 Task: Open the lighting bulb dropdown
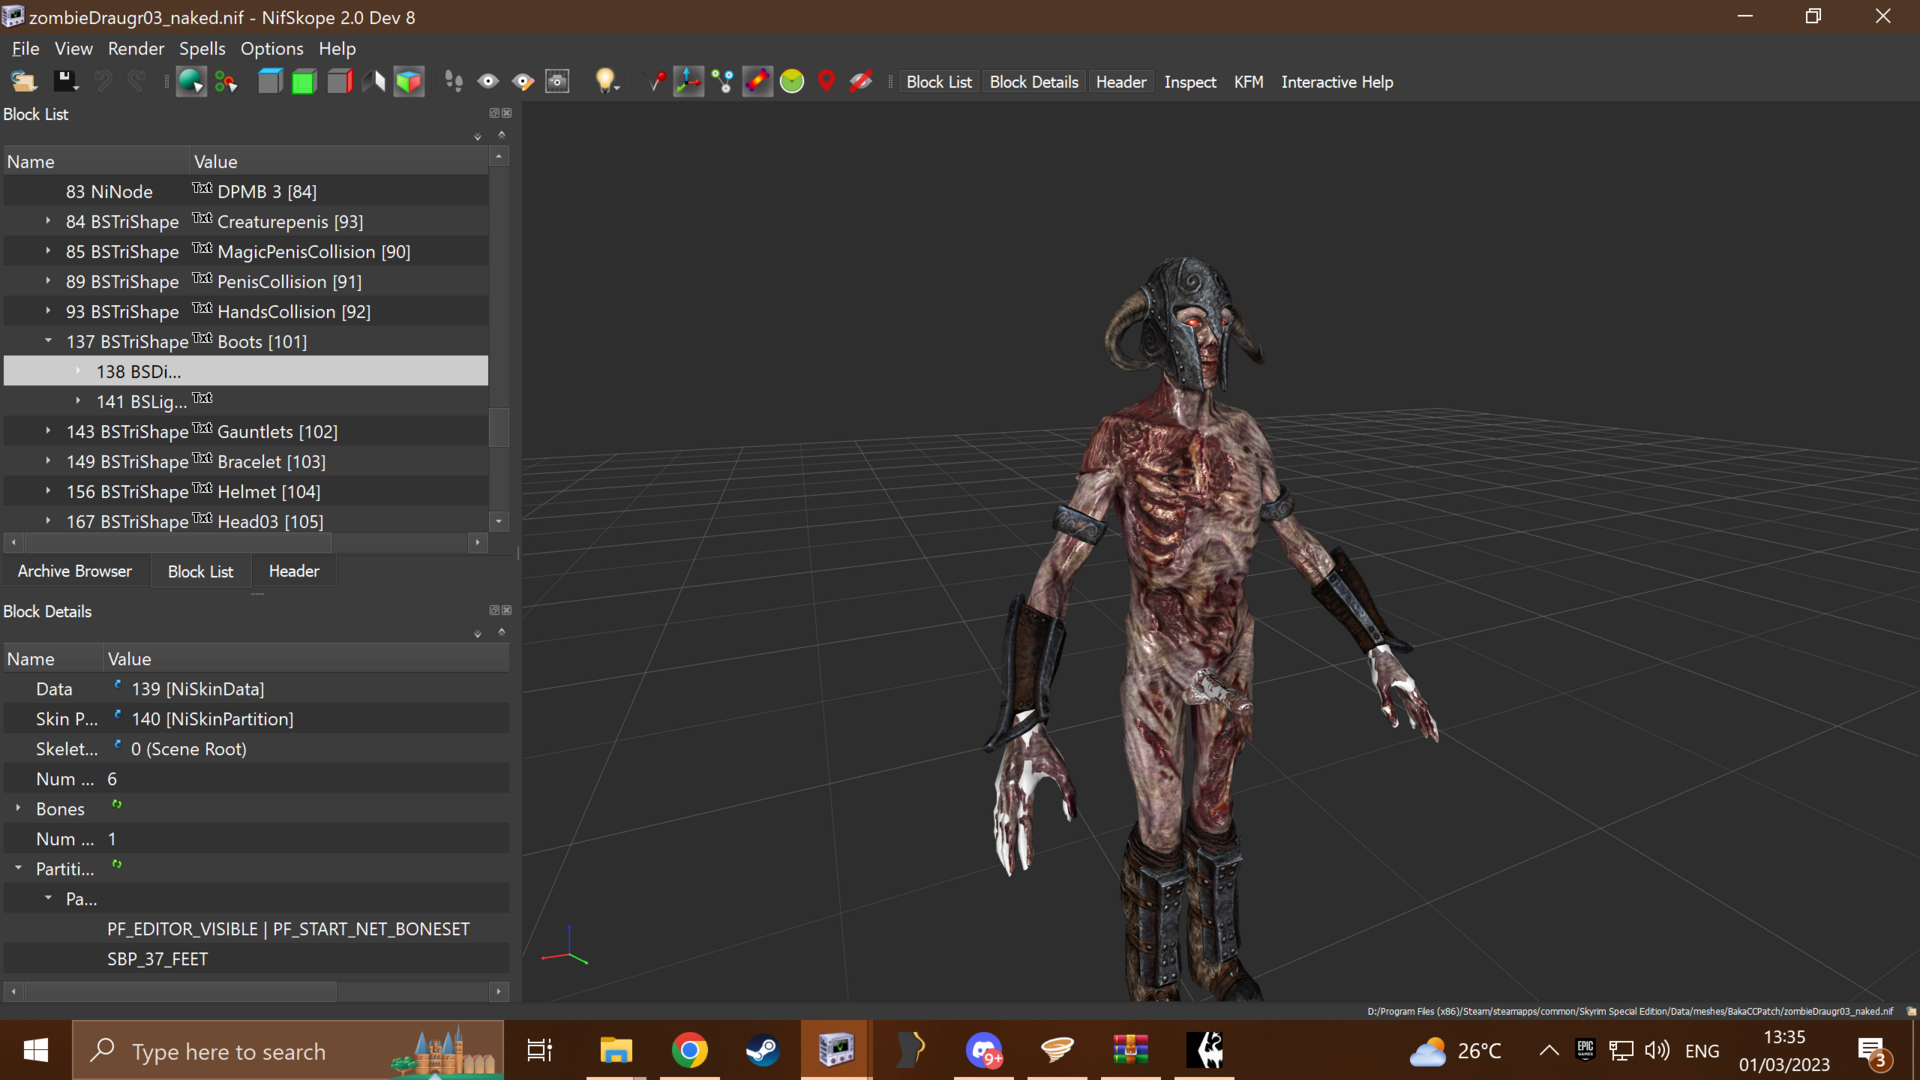[606, 82]
